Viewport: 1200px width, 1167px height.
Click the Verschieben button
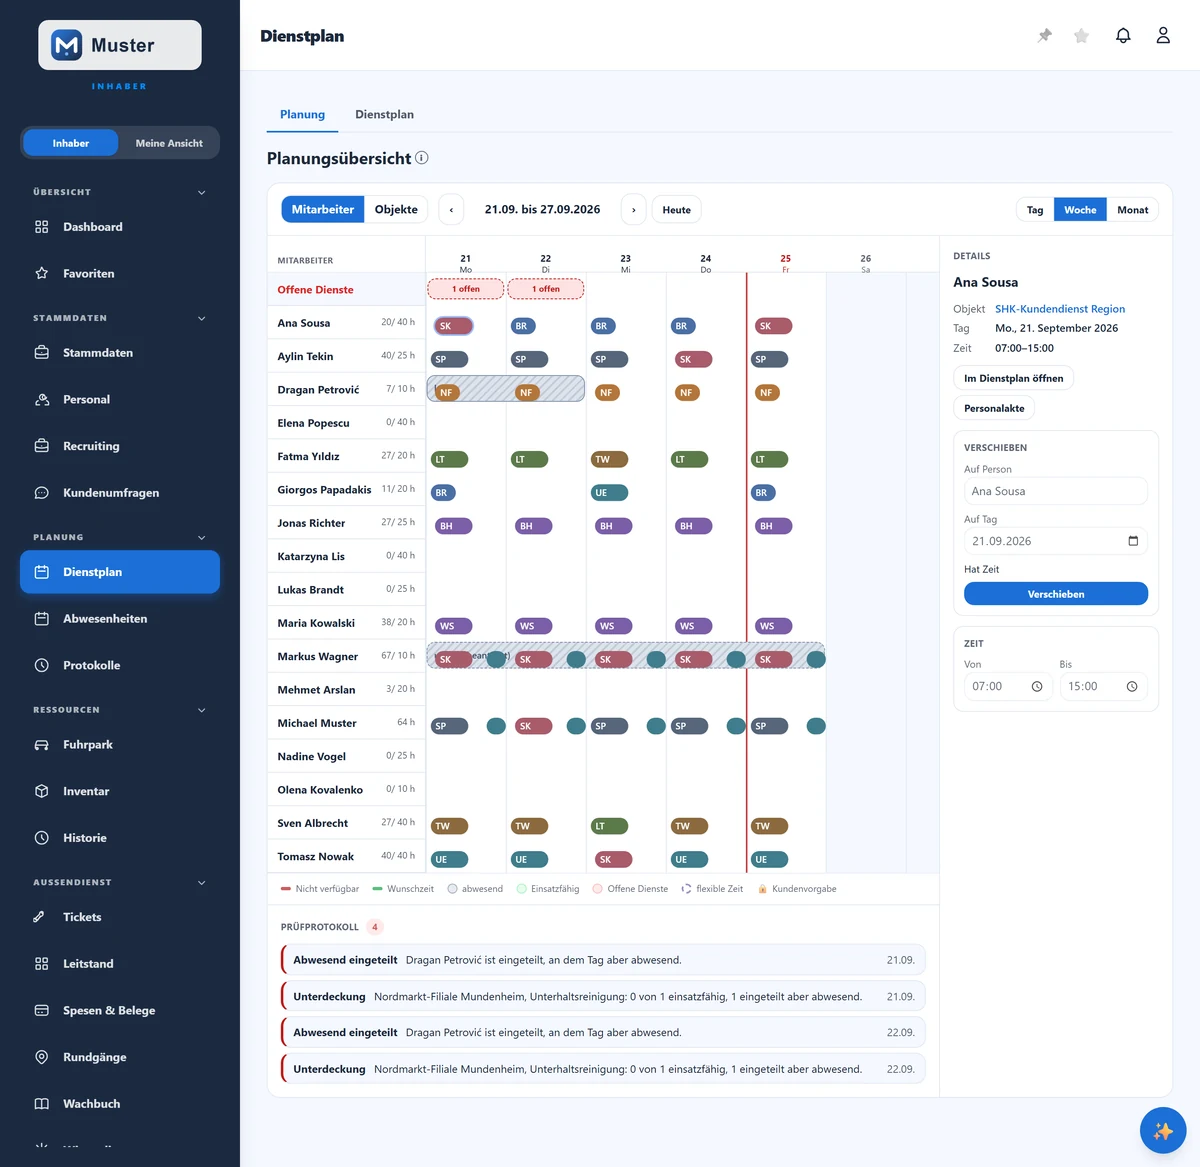[1056, 594]
